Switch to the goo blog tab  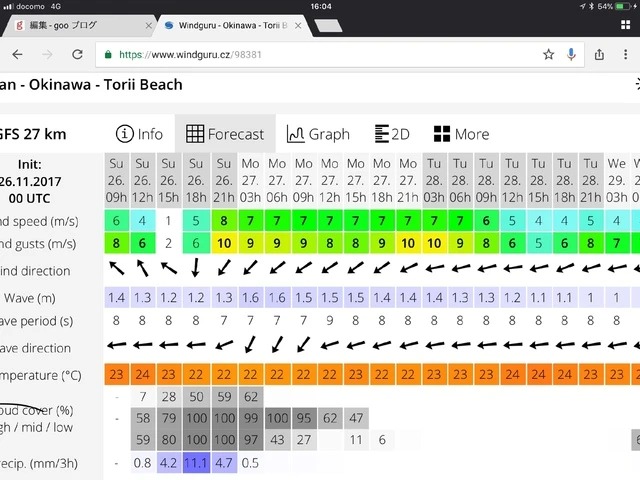click(x=75, y=25)
